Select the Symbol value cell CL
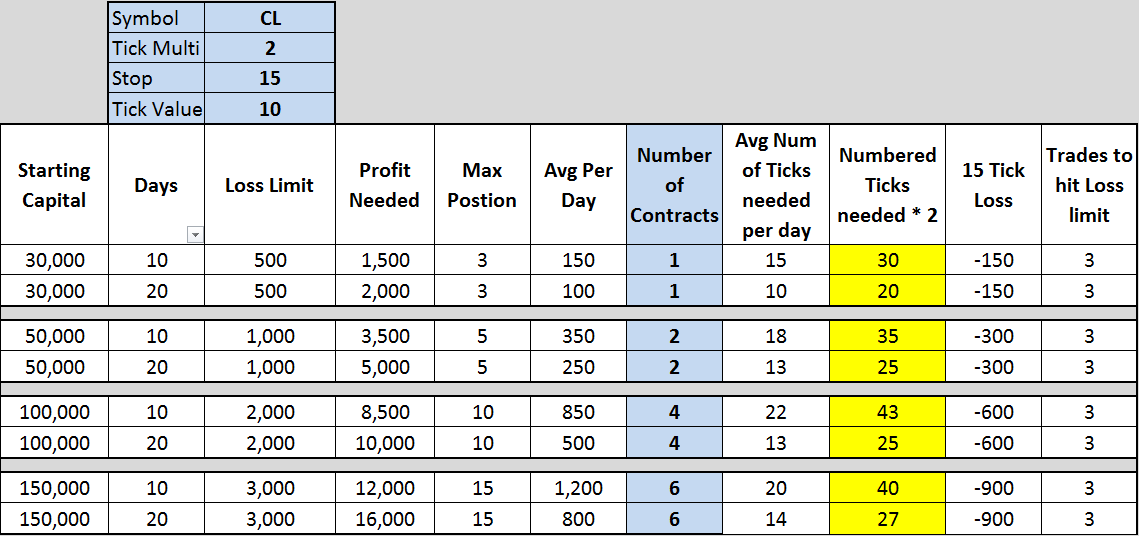 270,18
